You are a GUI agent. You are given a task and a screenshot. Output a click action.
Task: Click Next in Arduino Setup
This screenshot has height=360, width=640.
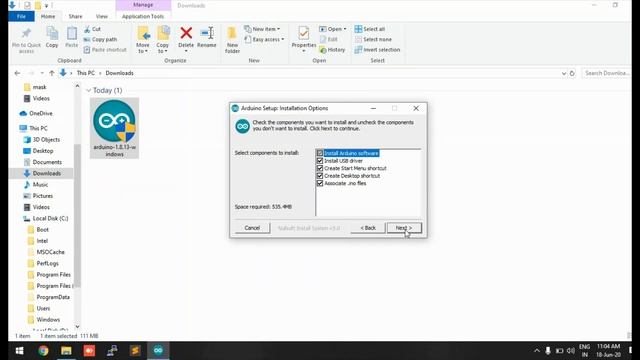(404, 228)
